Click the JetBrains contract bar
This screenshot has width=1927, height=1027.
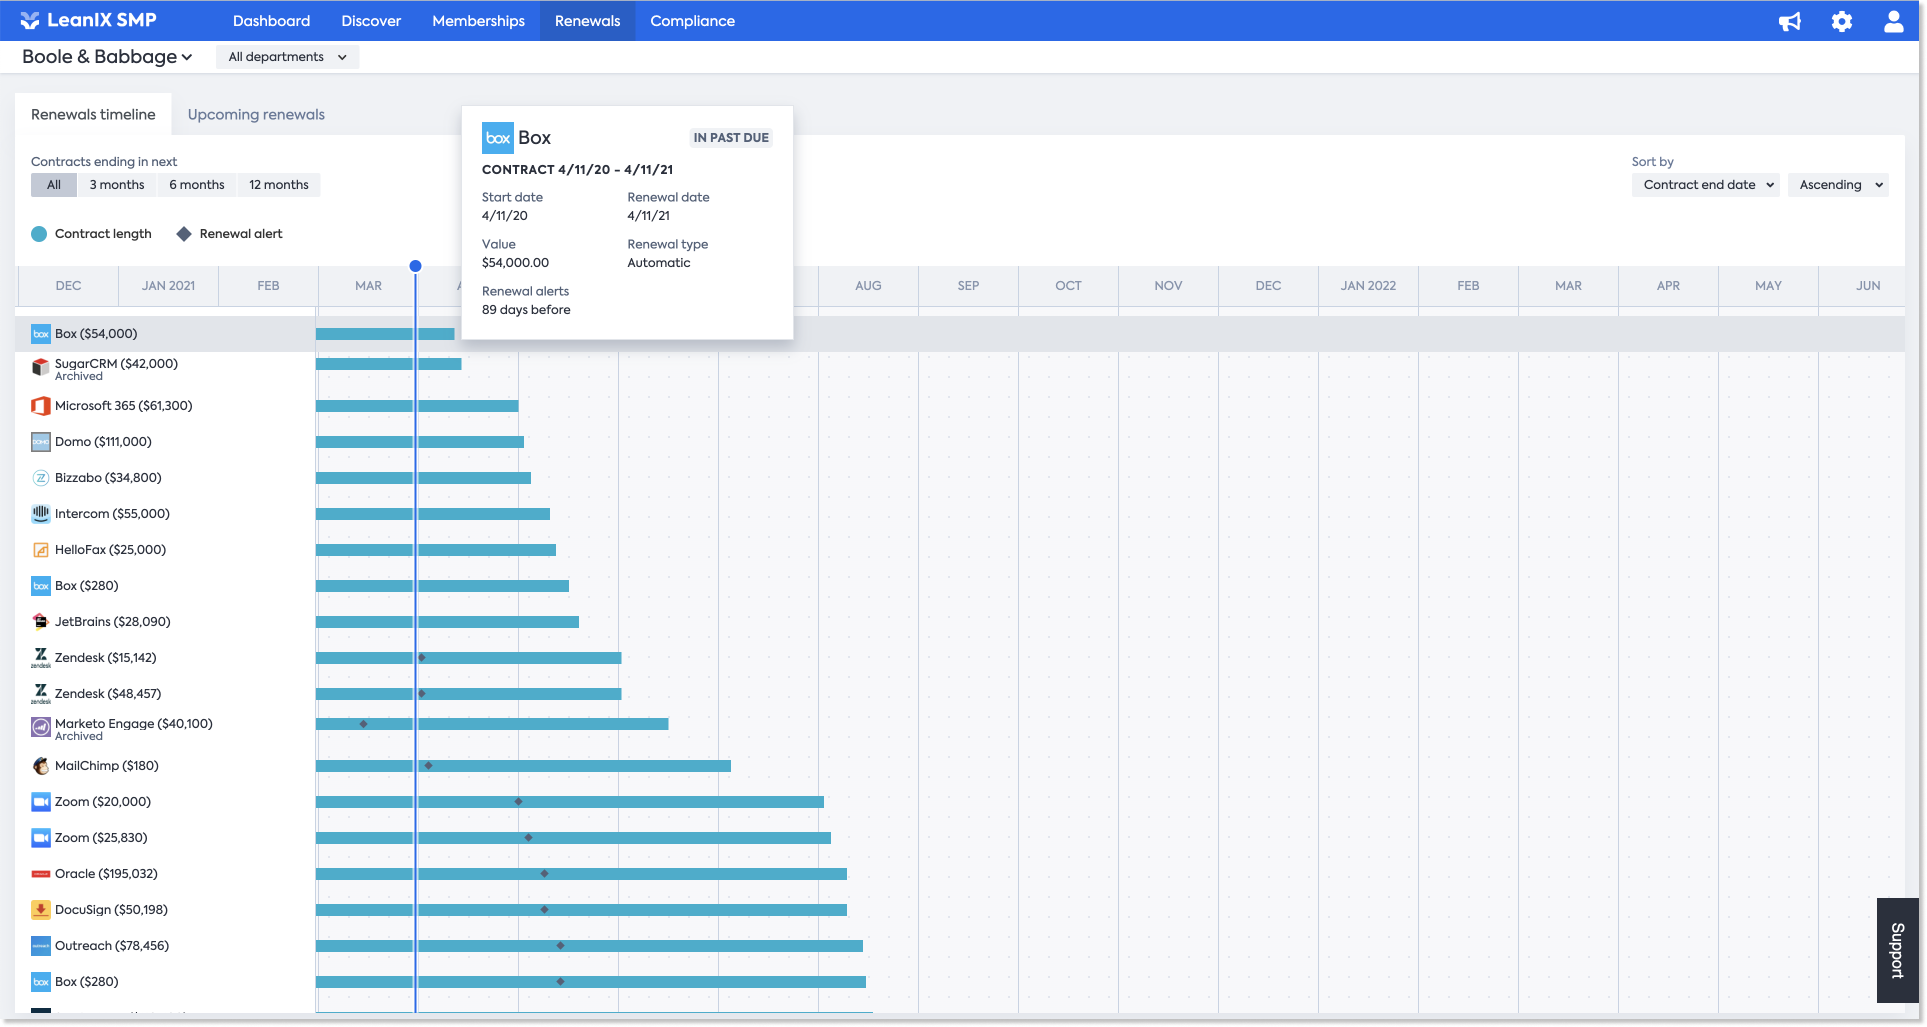point(447,622)
